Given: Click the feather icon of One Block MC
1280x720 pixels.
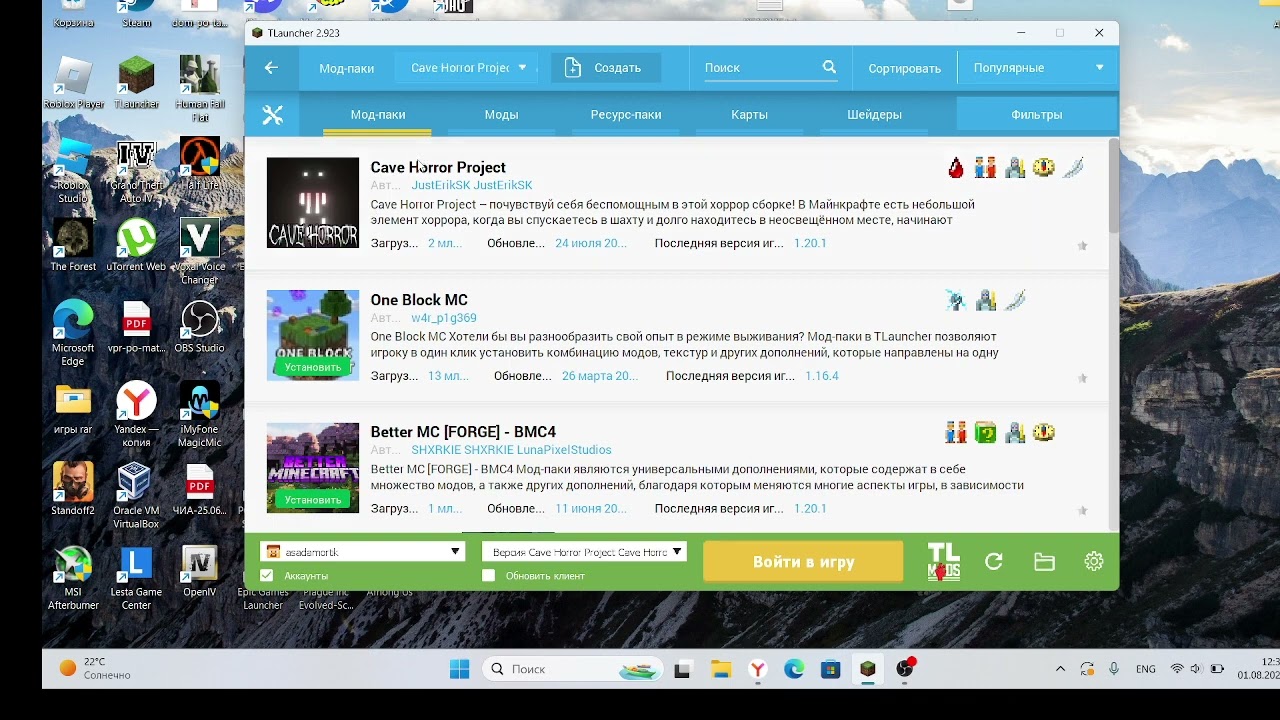Looking at the screenshot, I should pyautogui.click(x=1015, y=300).
